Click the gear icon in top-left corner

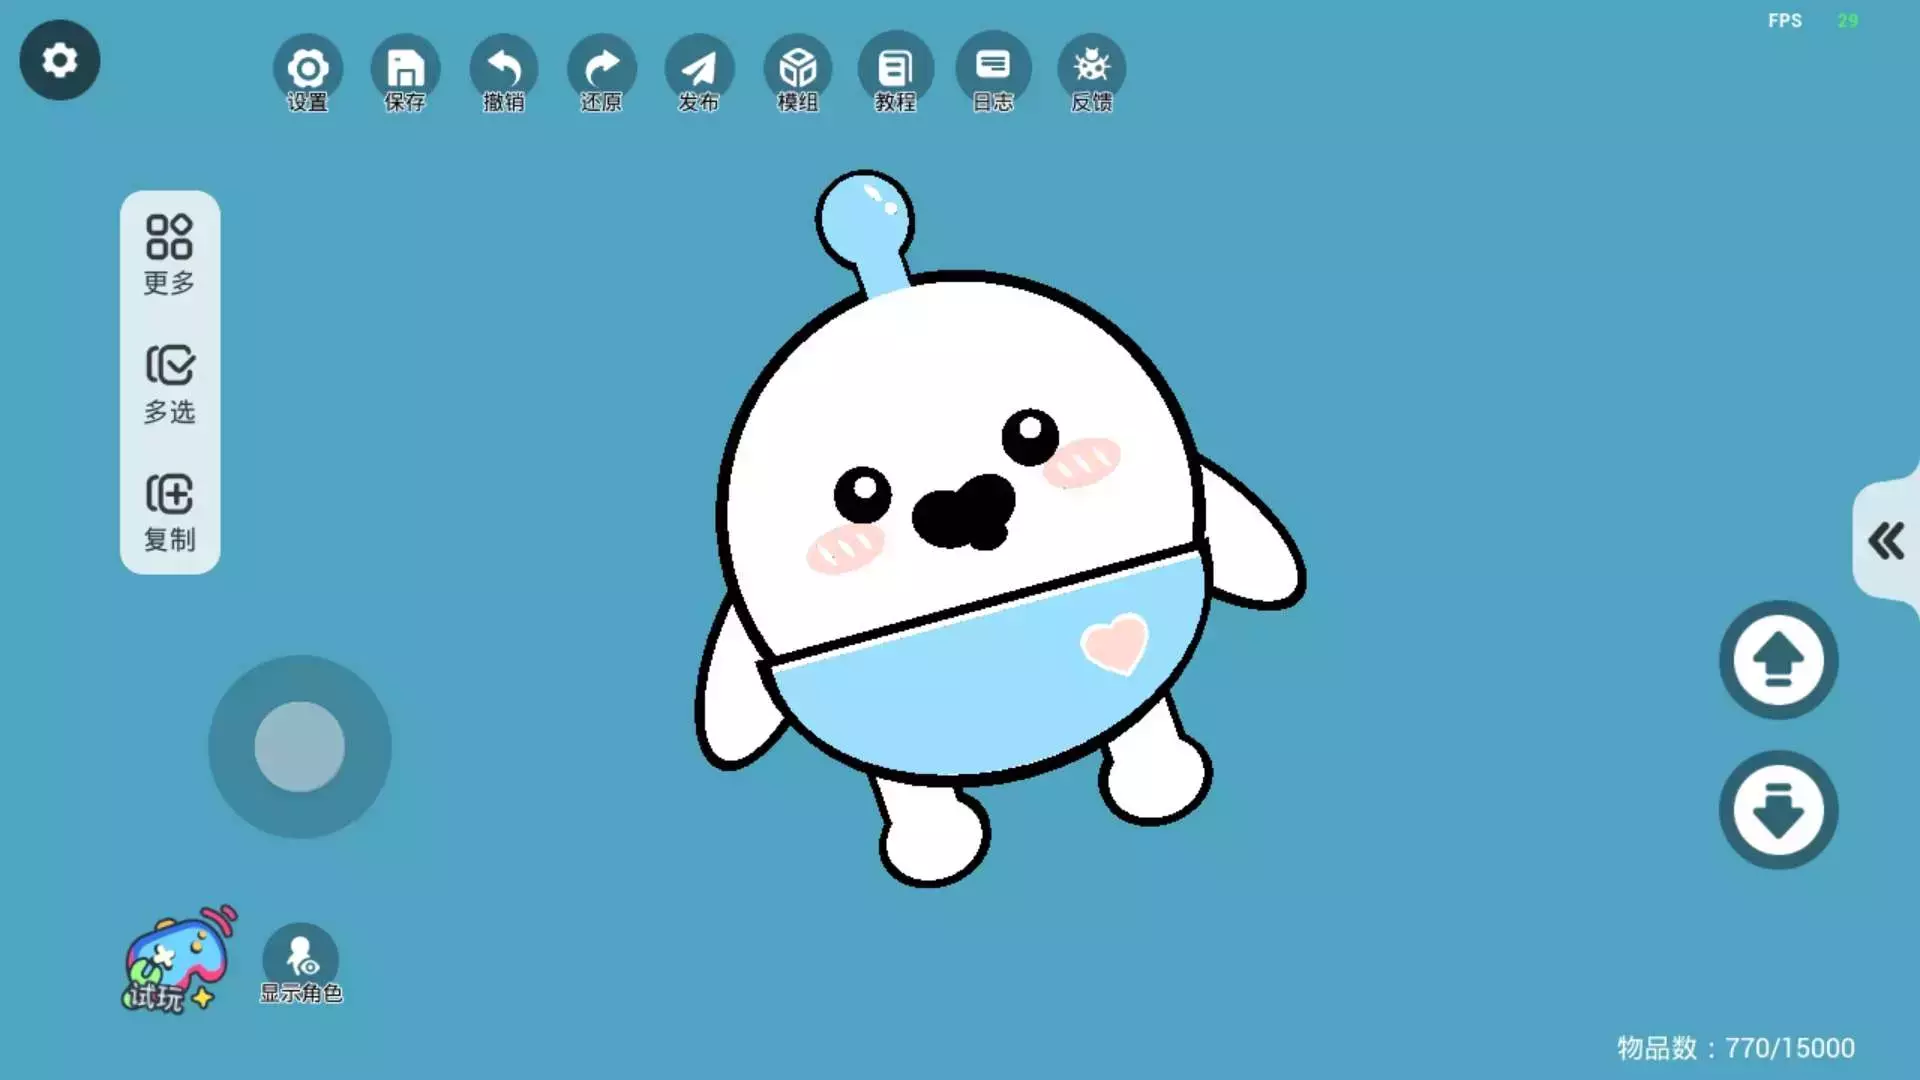point(60,60)
